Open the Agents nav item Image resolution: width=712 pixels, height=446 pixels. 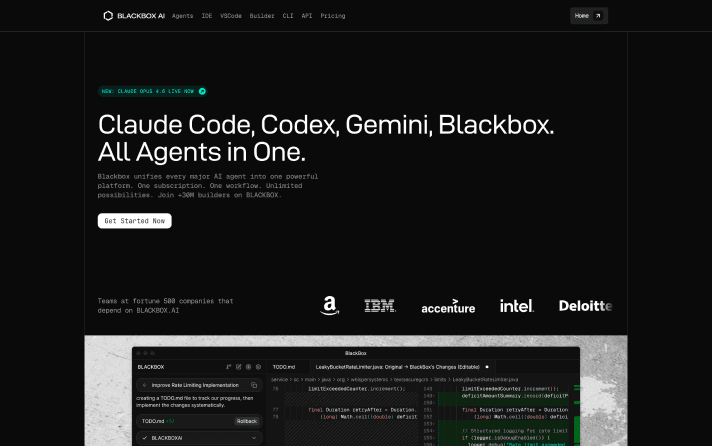click(183, 16)
